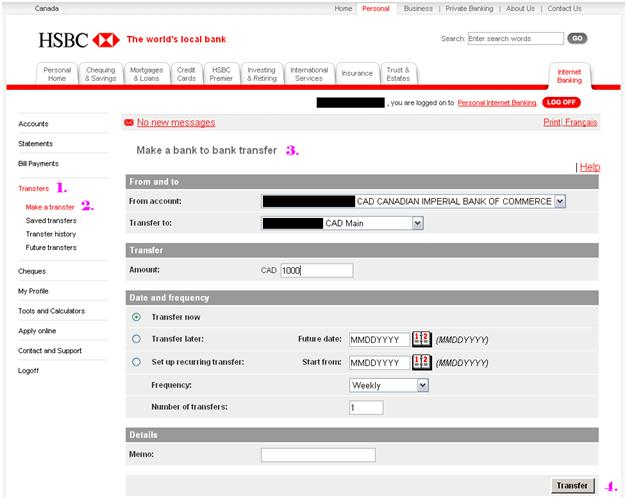Open Contact and Support in sidebar
This screenshot has height=500, width=627.
50,351
